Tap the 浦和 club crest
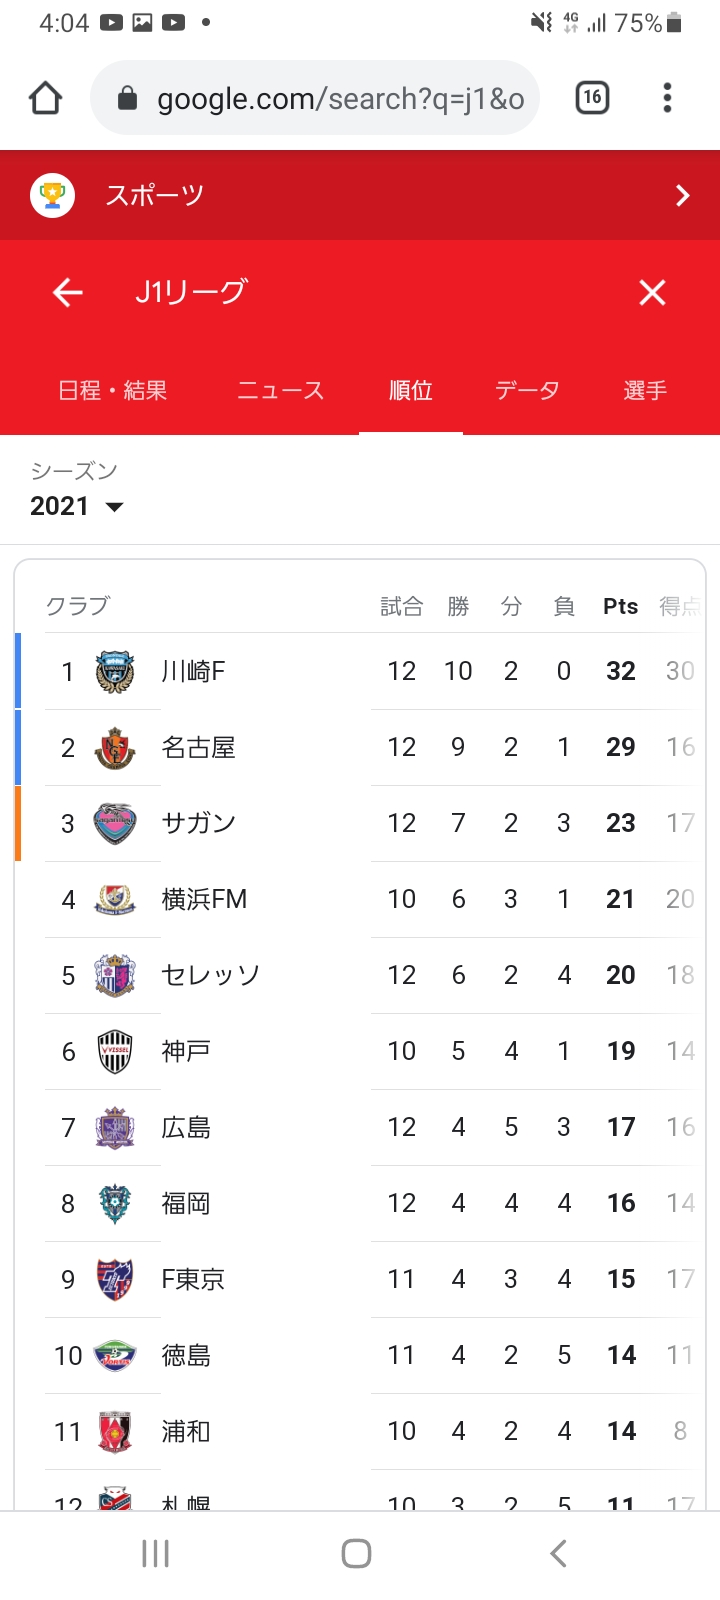Viewport: 720px width, 1600px height. tap(115, 1431)
